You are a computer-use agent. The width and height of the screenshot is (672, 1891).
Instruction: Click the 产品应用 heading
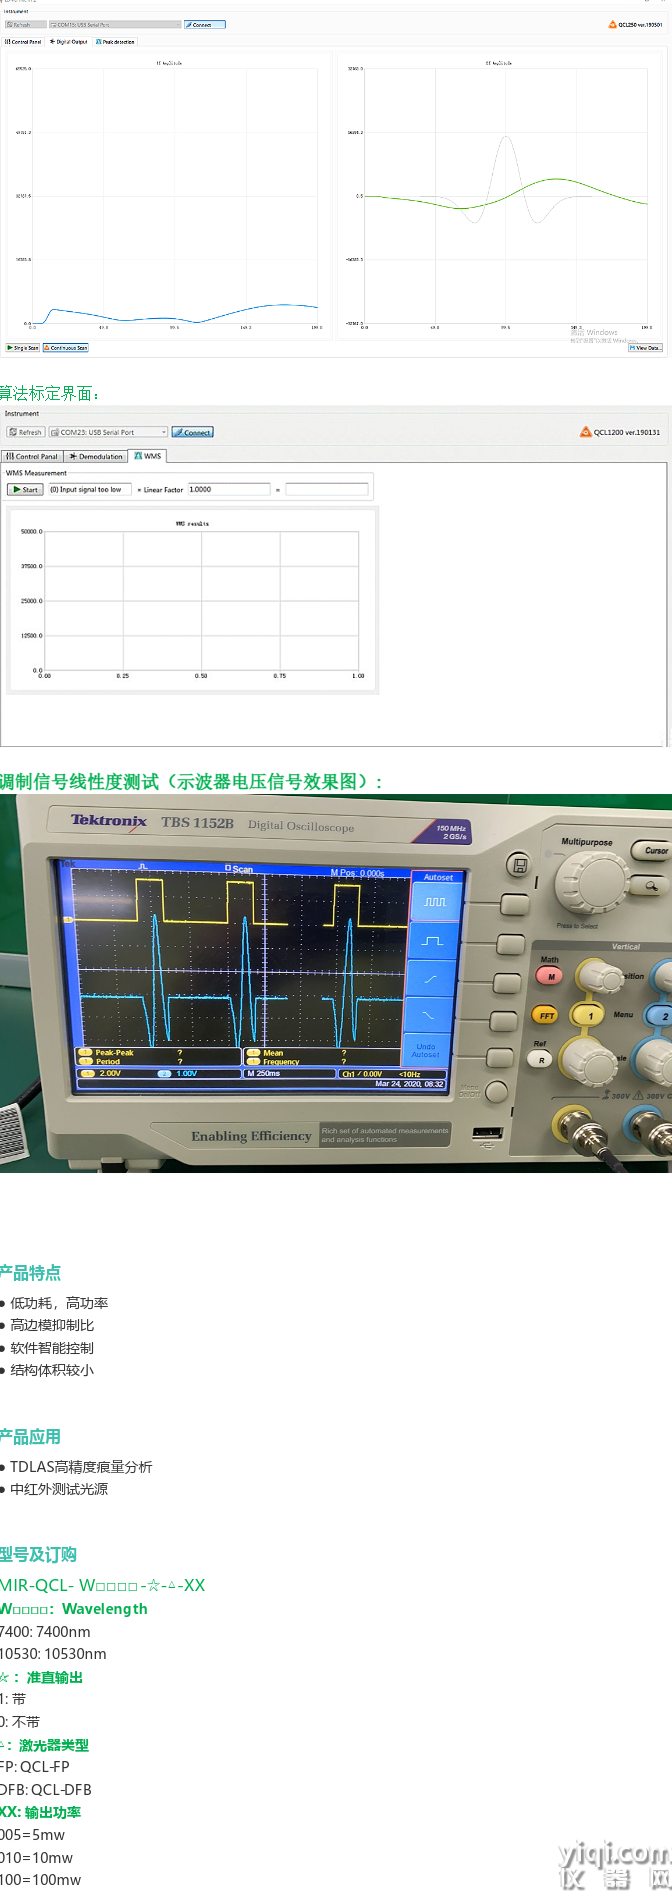pos(31,1436)
